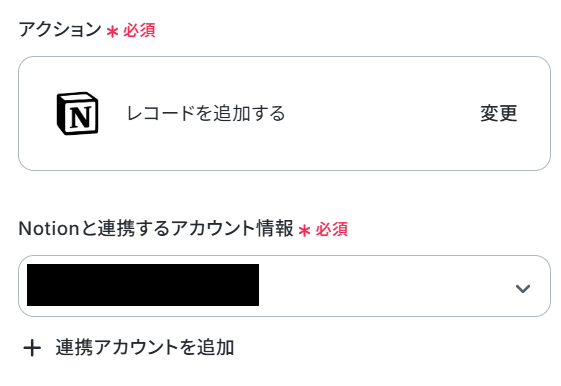This screenshot has height=386, width=561.
Task: Change the action via 変更 text
Action: point(498,113)
